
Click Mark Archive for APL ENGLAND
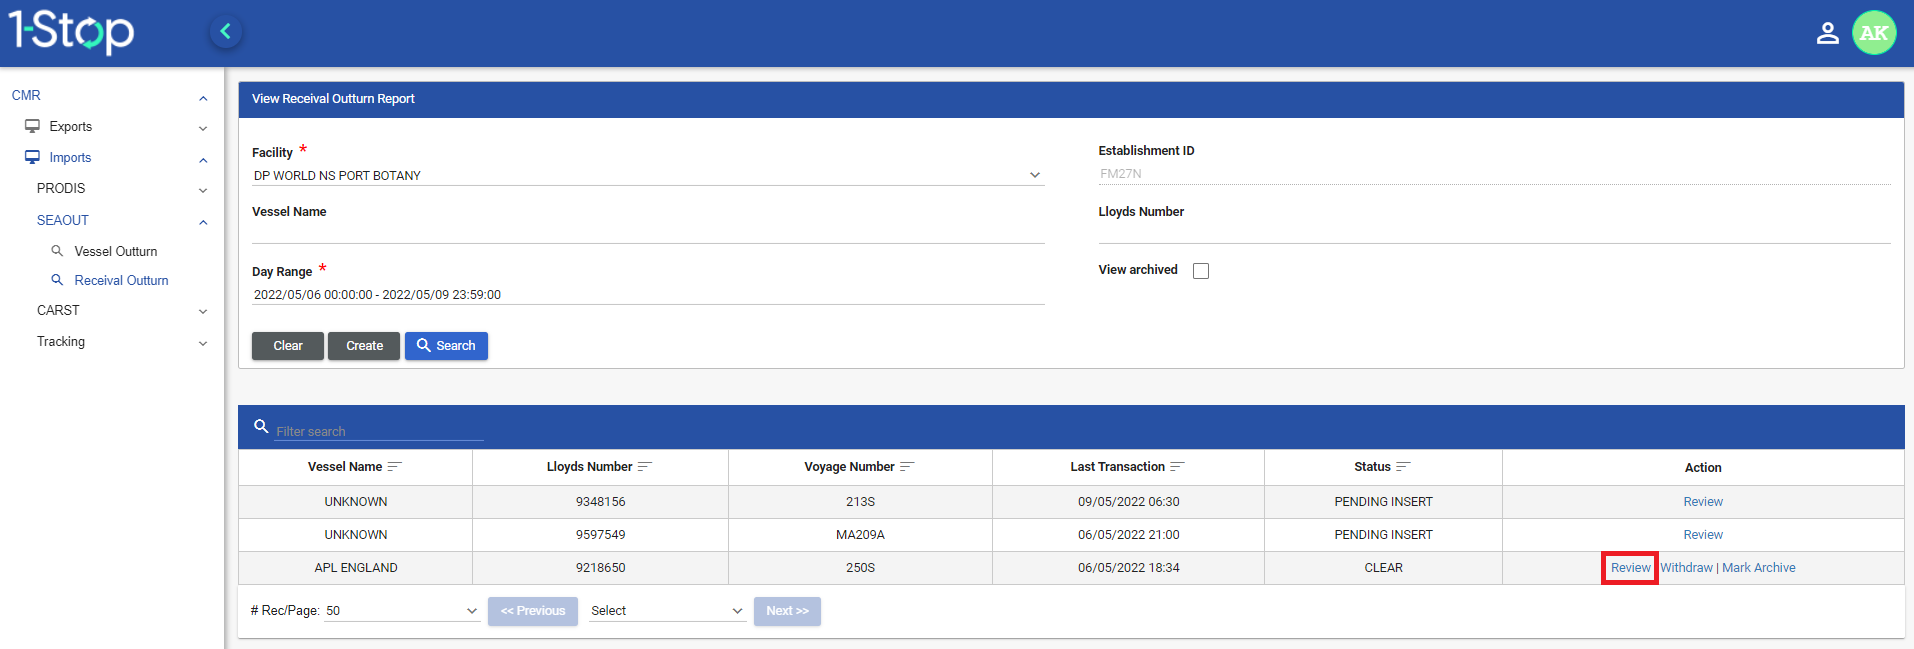[1758, 568]
